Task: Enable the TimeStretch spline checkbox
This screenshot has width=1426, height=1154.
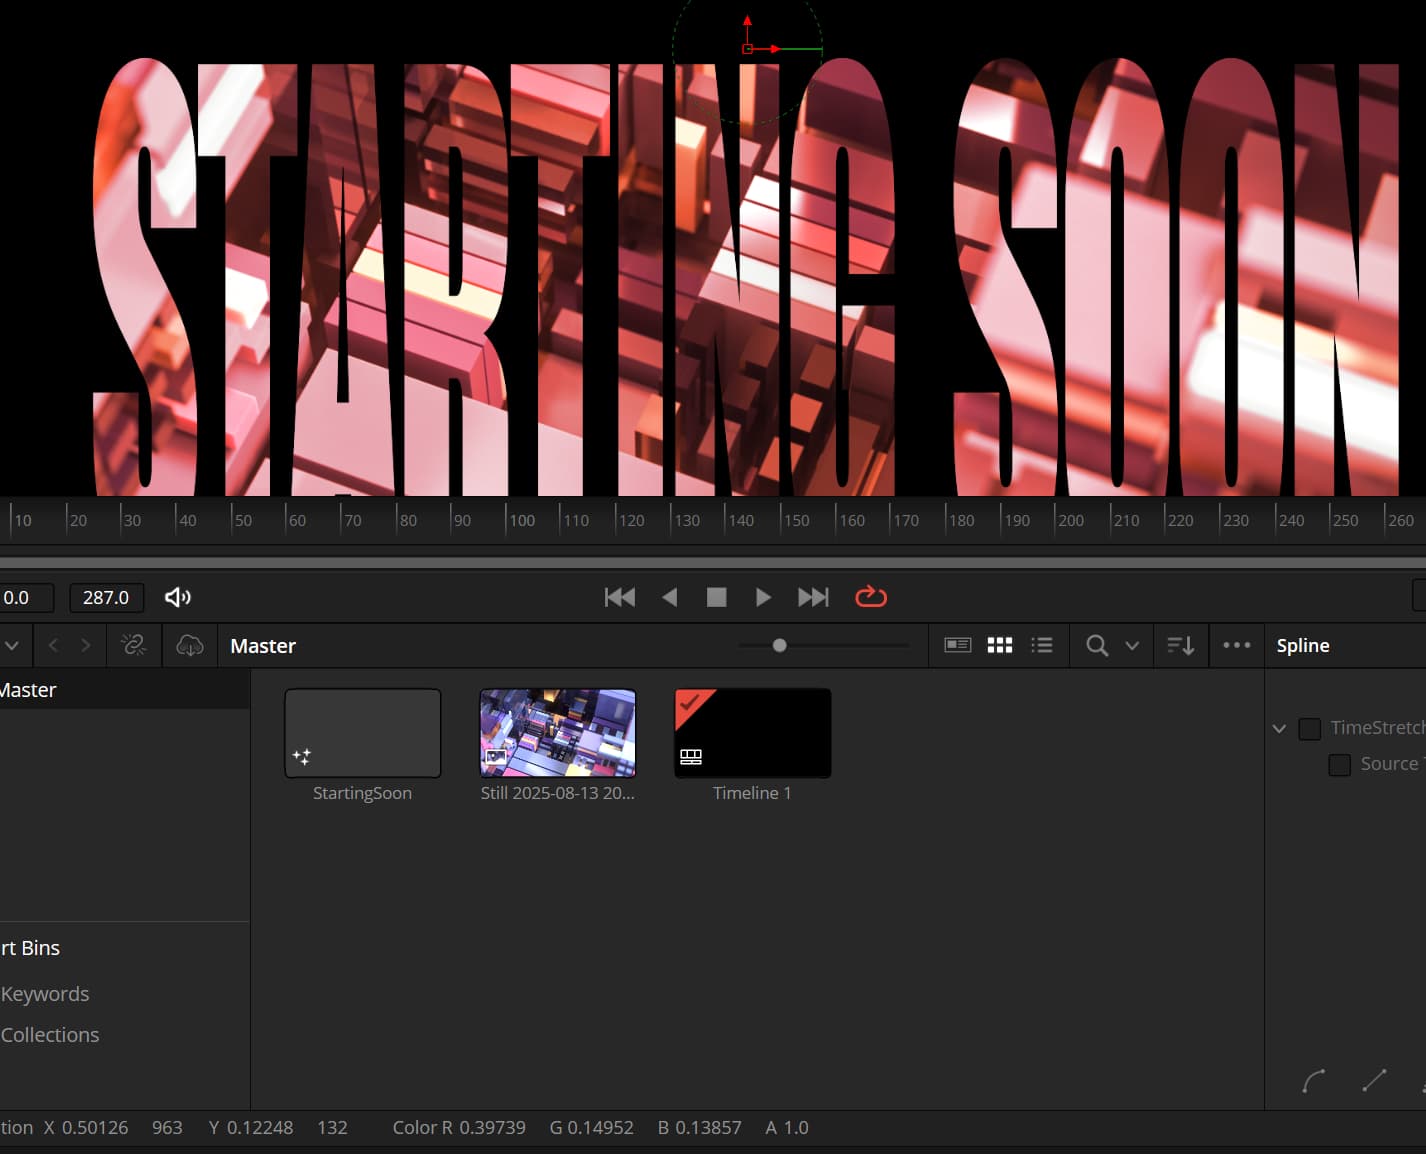Action: point(1309,728)
